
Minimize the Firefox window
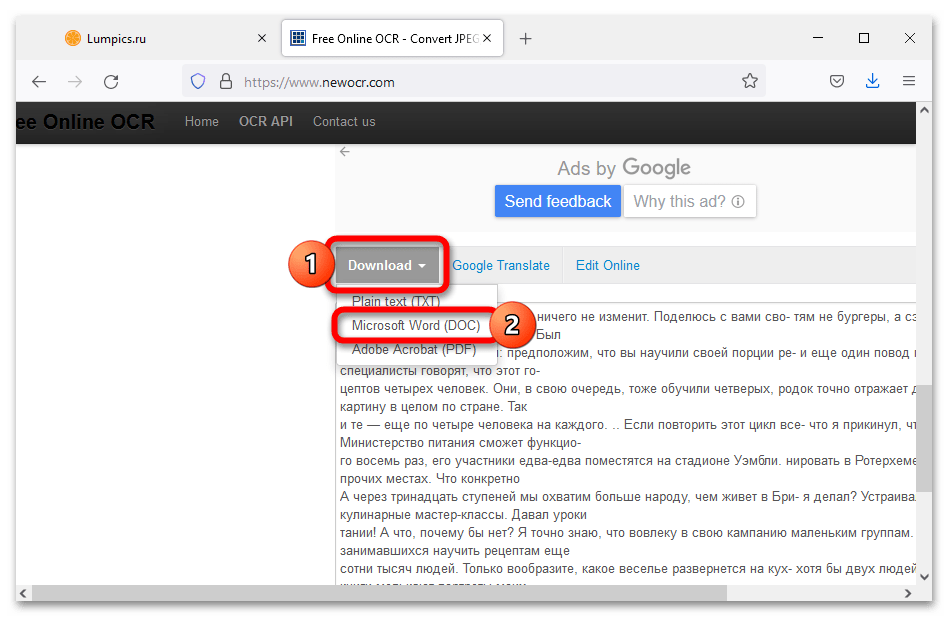818,38
